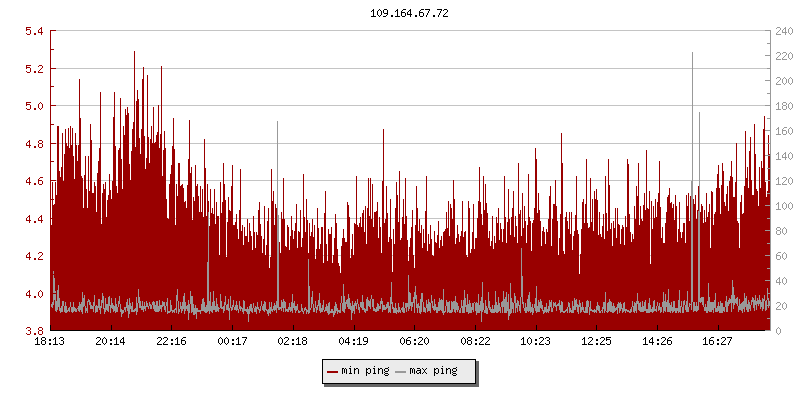Image resolution: width=800 pixels, height=400 pixels.
Task: Click the 08:22 time label
Action: (475, 342)
